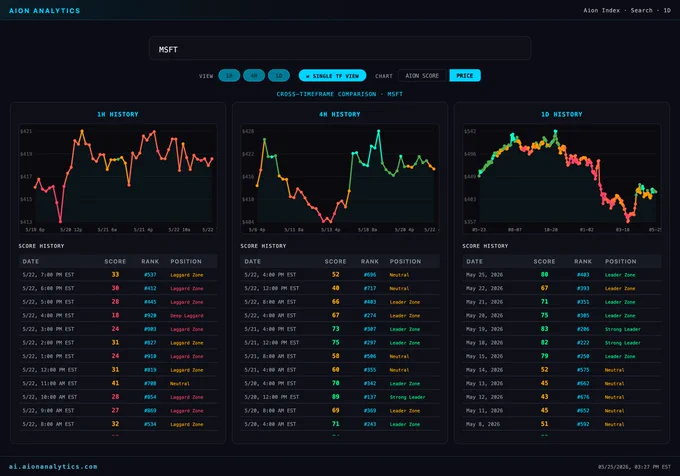
Task: Select the 5/22, 11:00 AM EST row
Action: click(x=118, y=383)
